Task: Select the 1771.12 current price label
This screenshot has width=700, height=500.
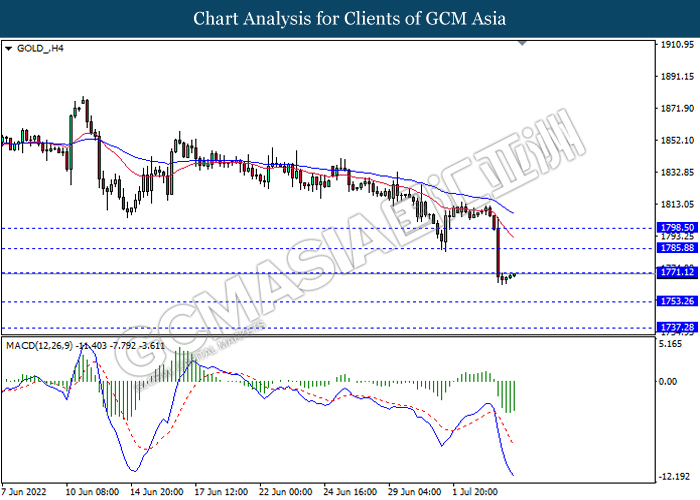Action: coord(677,272)
